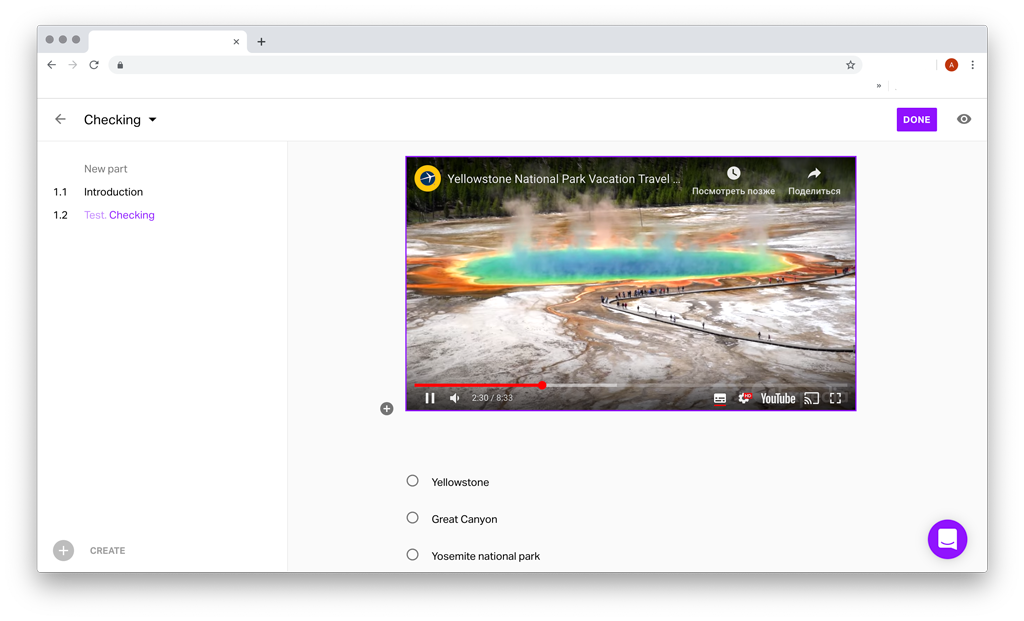Screen dimensions: 1024x621
Task: Open the 1.2 Test. Checking item
Action: (x=119, y=215)
